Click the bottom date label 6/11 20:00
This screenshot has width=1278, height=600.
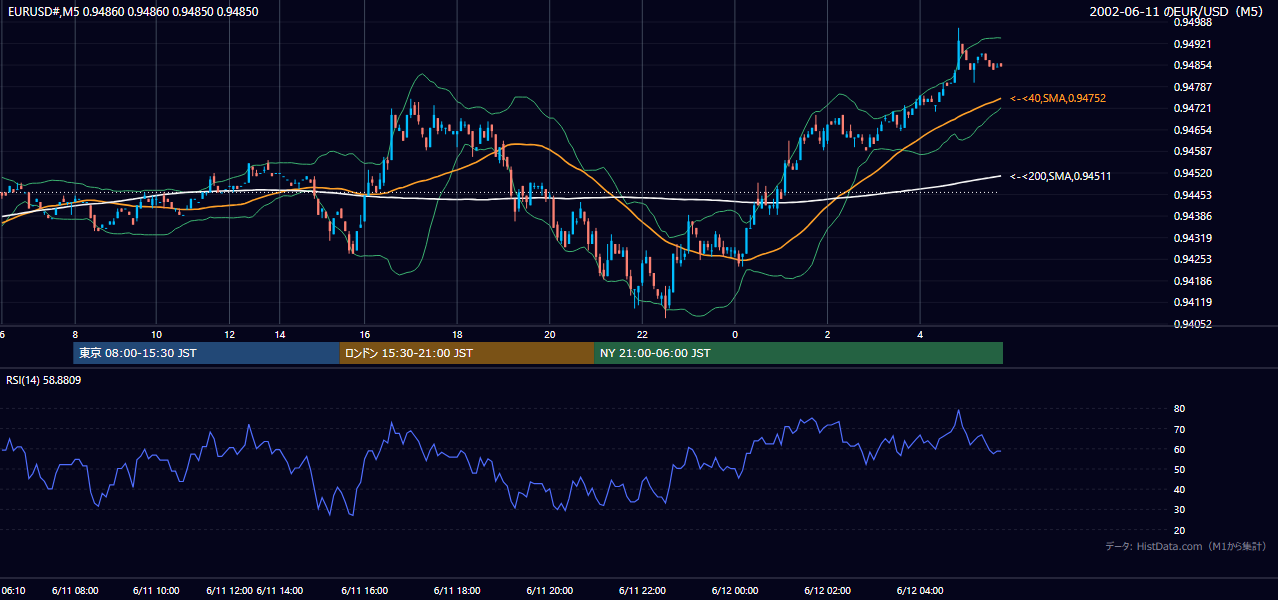[x=549, y=591]
